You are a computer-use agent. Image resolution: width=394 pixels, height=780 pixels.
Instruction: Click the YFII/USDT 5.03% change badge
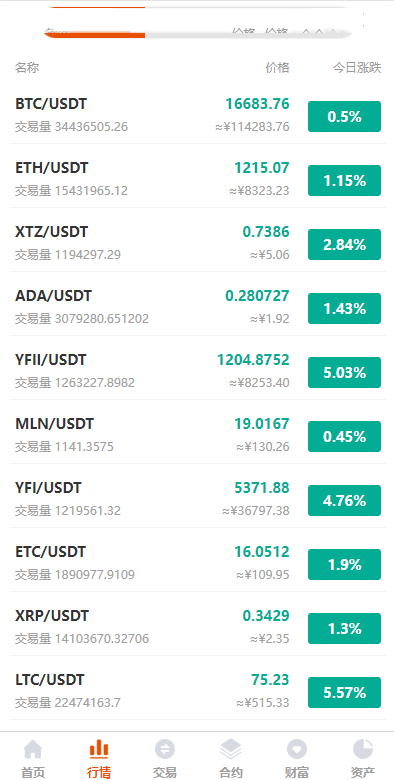pos(344,373)
